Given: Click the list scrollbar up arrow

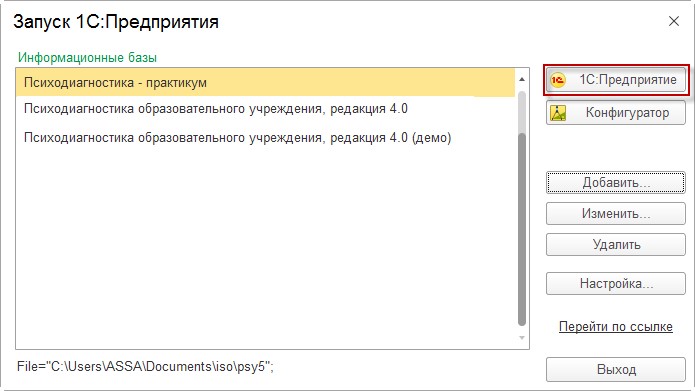Looking at the screenshot, I should (522, 79).
